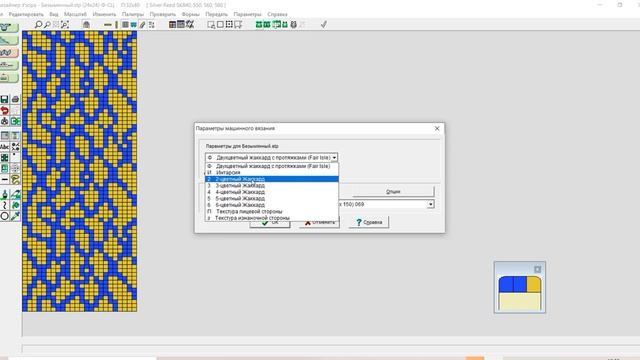This screenshot has width=640, height=360.
Task: Select the first blue swatch in palette
Action: pos(506,284)
